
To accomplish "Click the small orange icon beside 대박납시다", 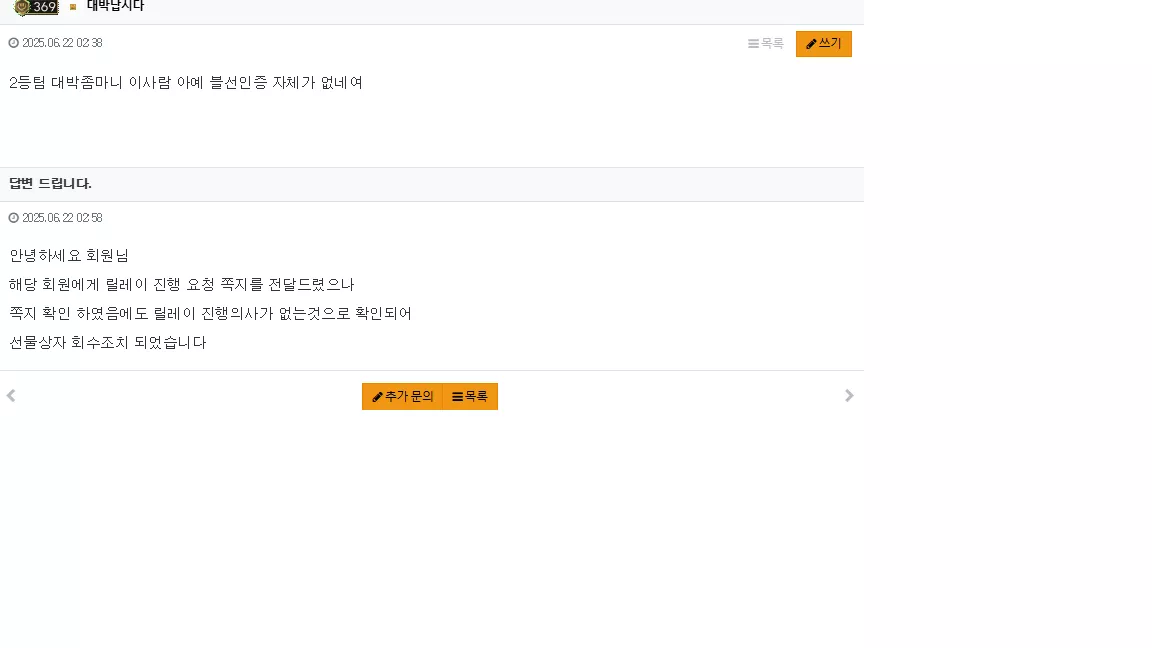I will pos(73,7).
